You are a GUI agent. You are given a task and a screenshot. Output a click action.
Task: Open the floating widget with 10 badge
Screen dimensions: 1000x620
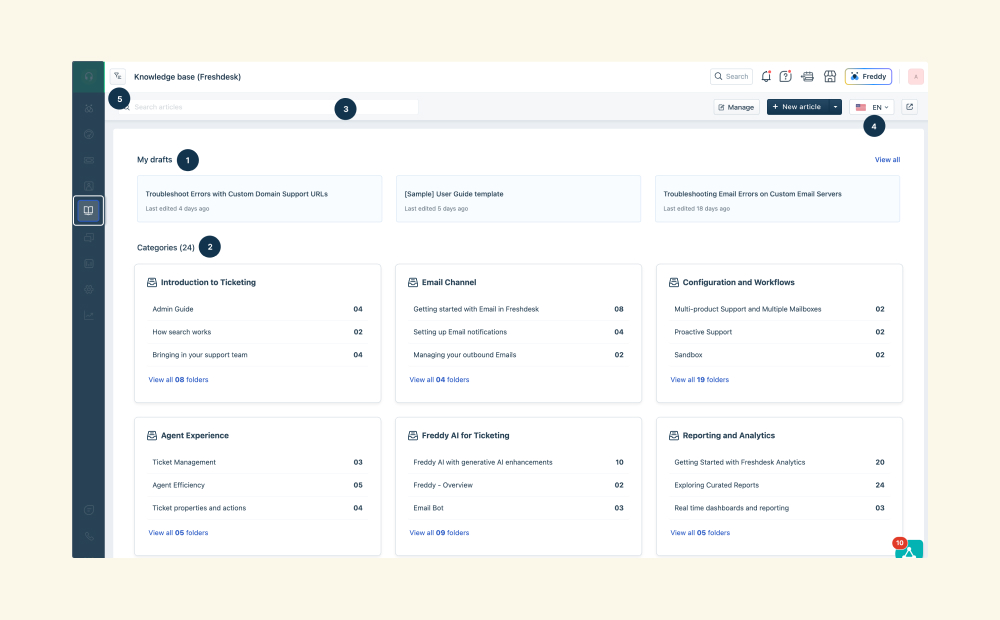pyautogui.click(x=909, y=549)
